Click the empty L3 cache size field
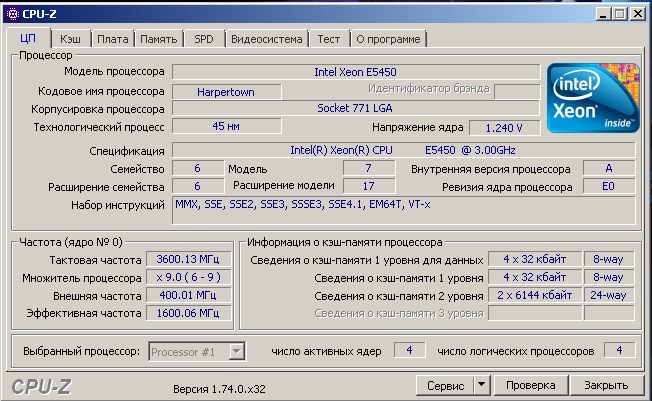The width and height of the screenshot is (652, 401). click(535, 313)
